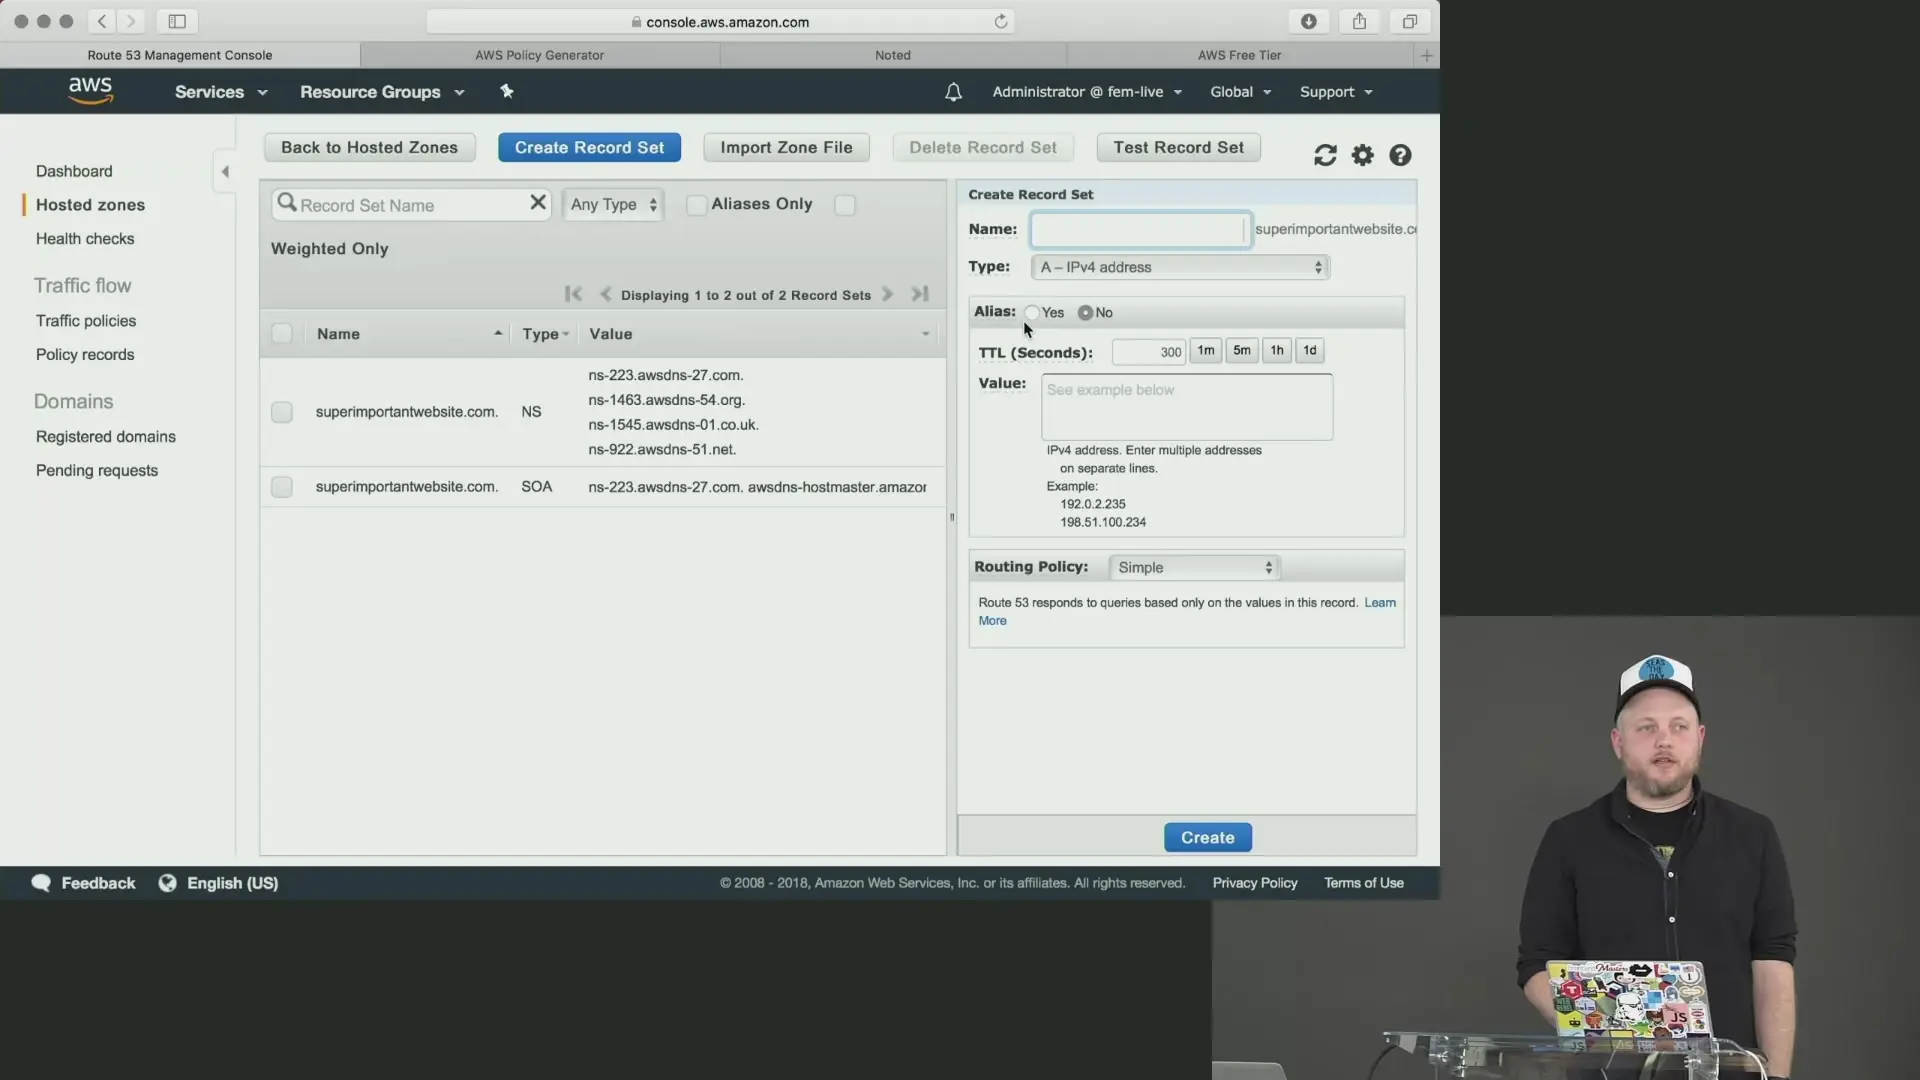This screenshot has width=1920, height=1080.
Task: Enable the Weighted Only checkbox
Action: coord(845,205)
